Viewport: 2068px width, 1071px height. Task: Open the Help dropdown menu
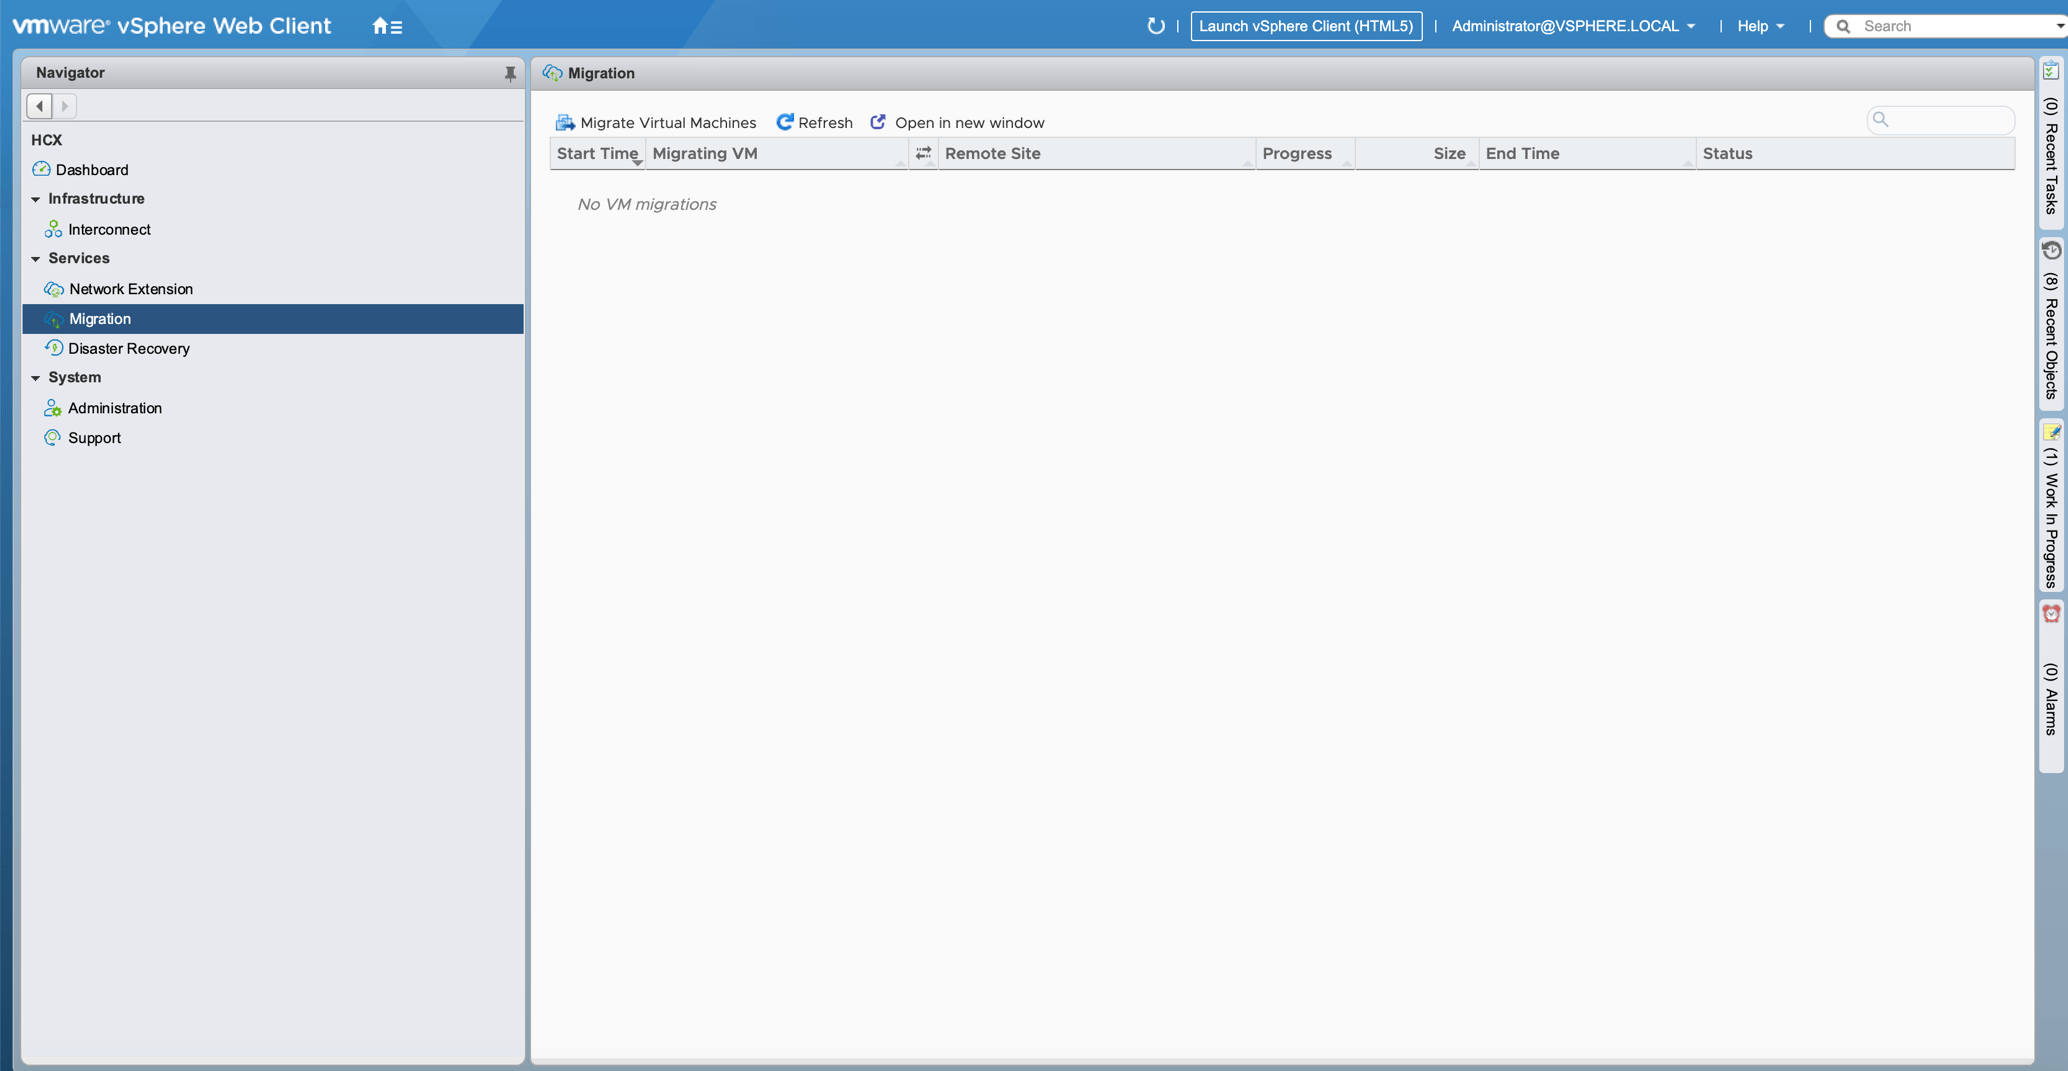click(1760, 26)
